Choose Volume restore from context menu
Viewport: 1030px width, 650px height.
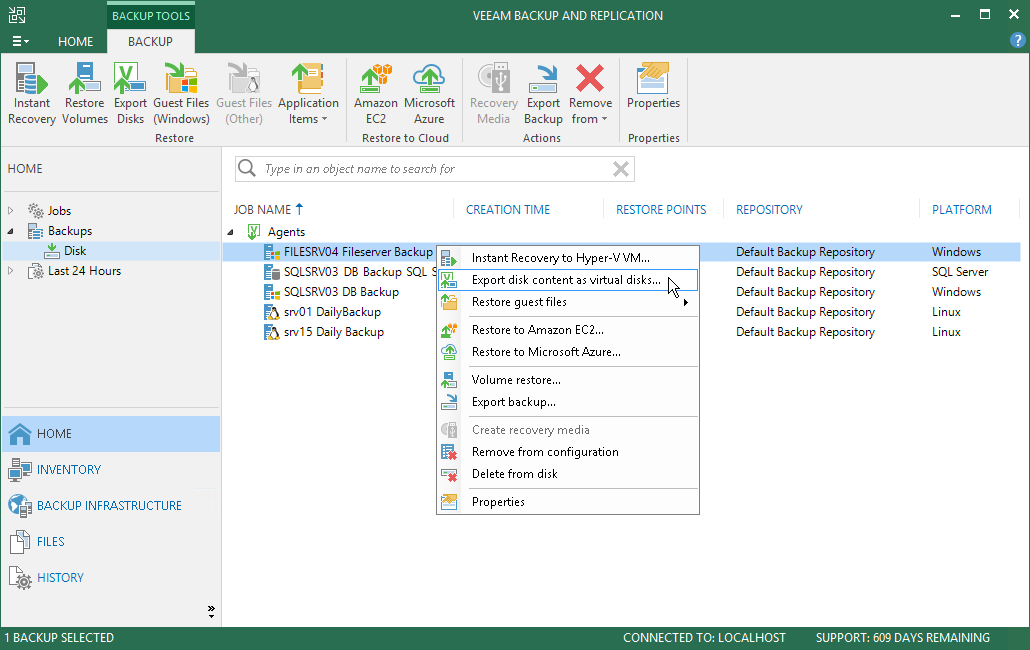(x=568, y=380)
